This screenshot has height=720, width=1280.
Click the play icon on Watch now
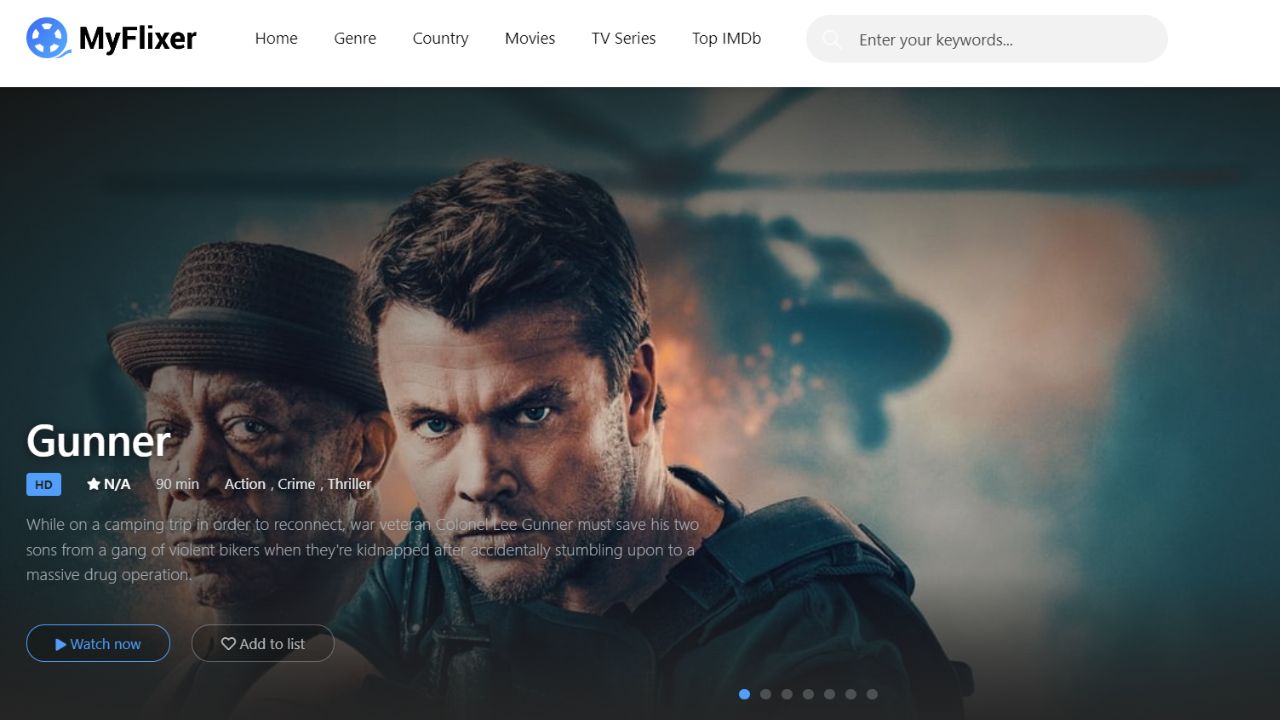(x=61, y=643)
